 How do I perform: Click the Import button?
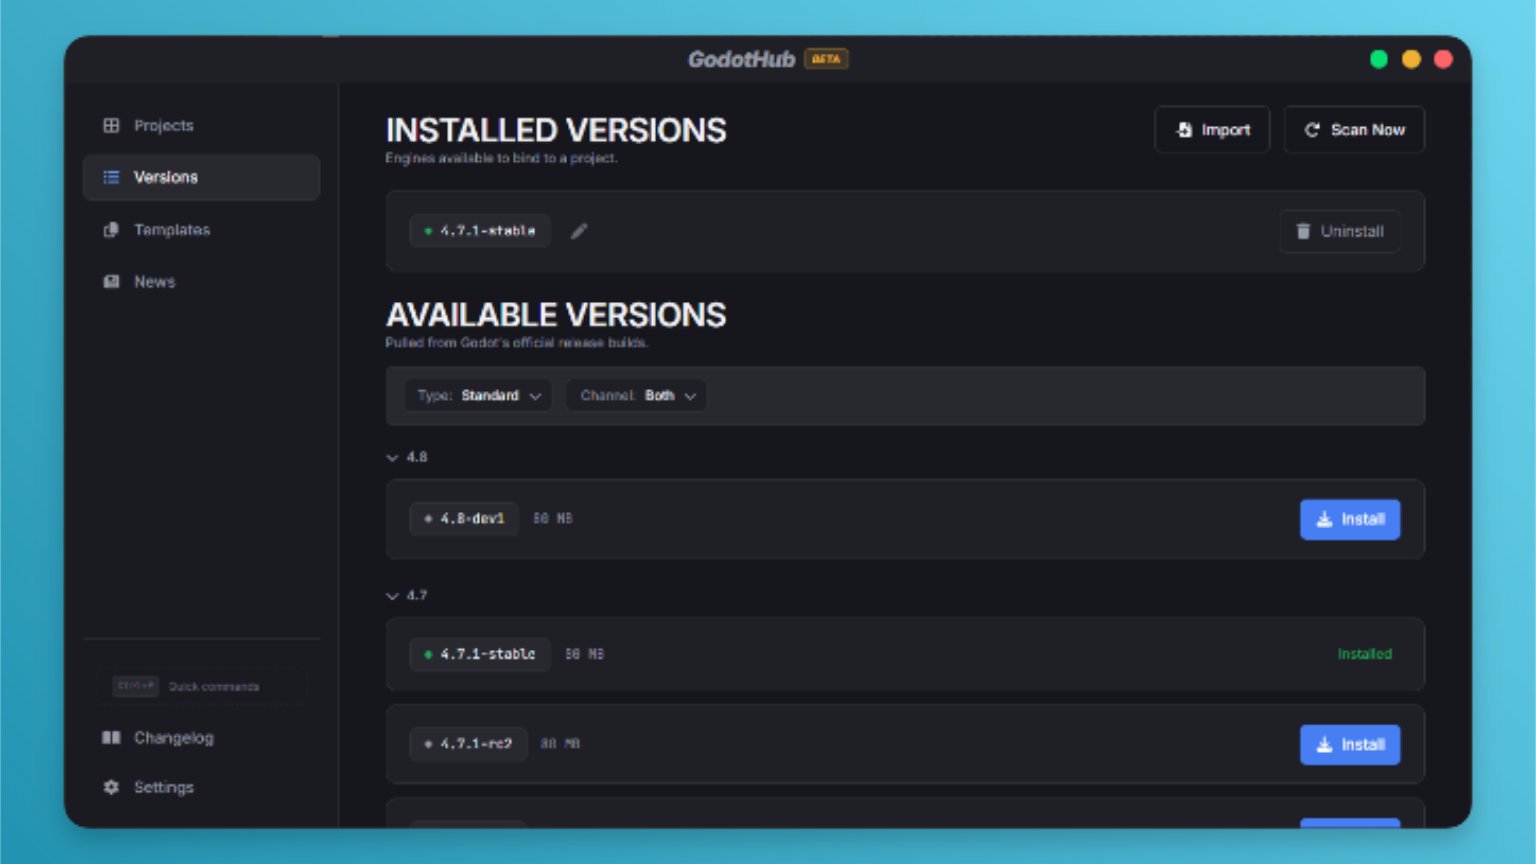[1212, 130]
